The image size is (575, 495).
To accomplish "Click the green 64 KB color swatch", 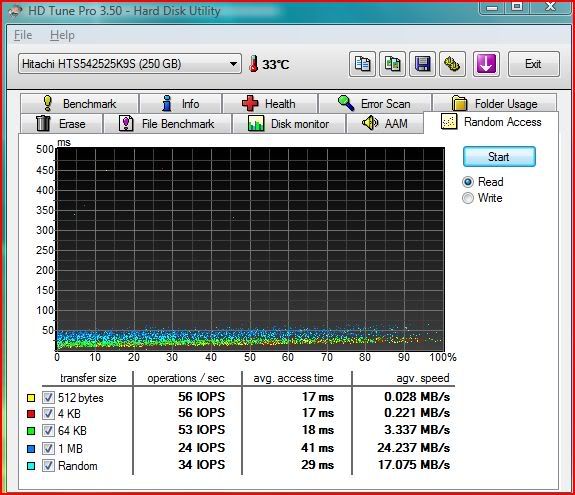I will tap(31, 431).
